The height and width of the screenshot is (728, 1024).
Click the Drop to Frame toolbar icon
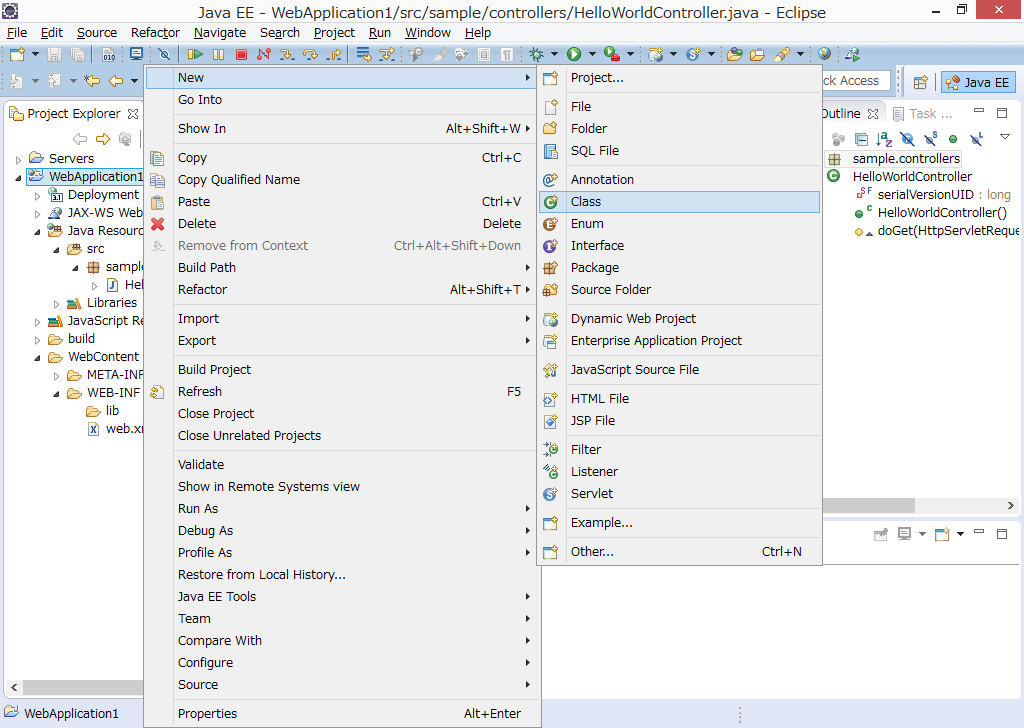[x=363, y=55]
